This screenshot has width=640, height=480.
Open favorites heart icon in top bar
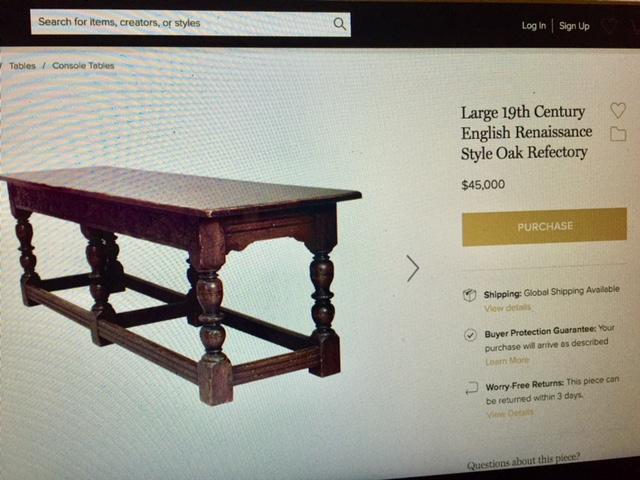609,26
